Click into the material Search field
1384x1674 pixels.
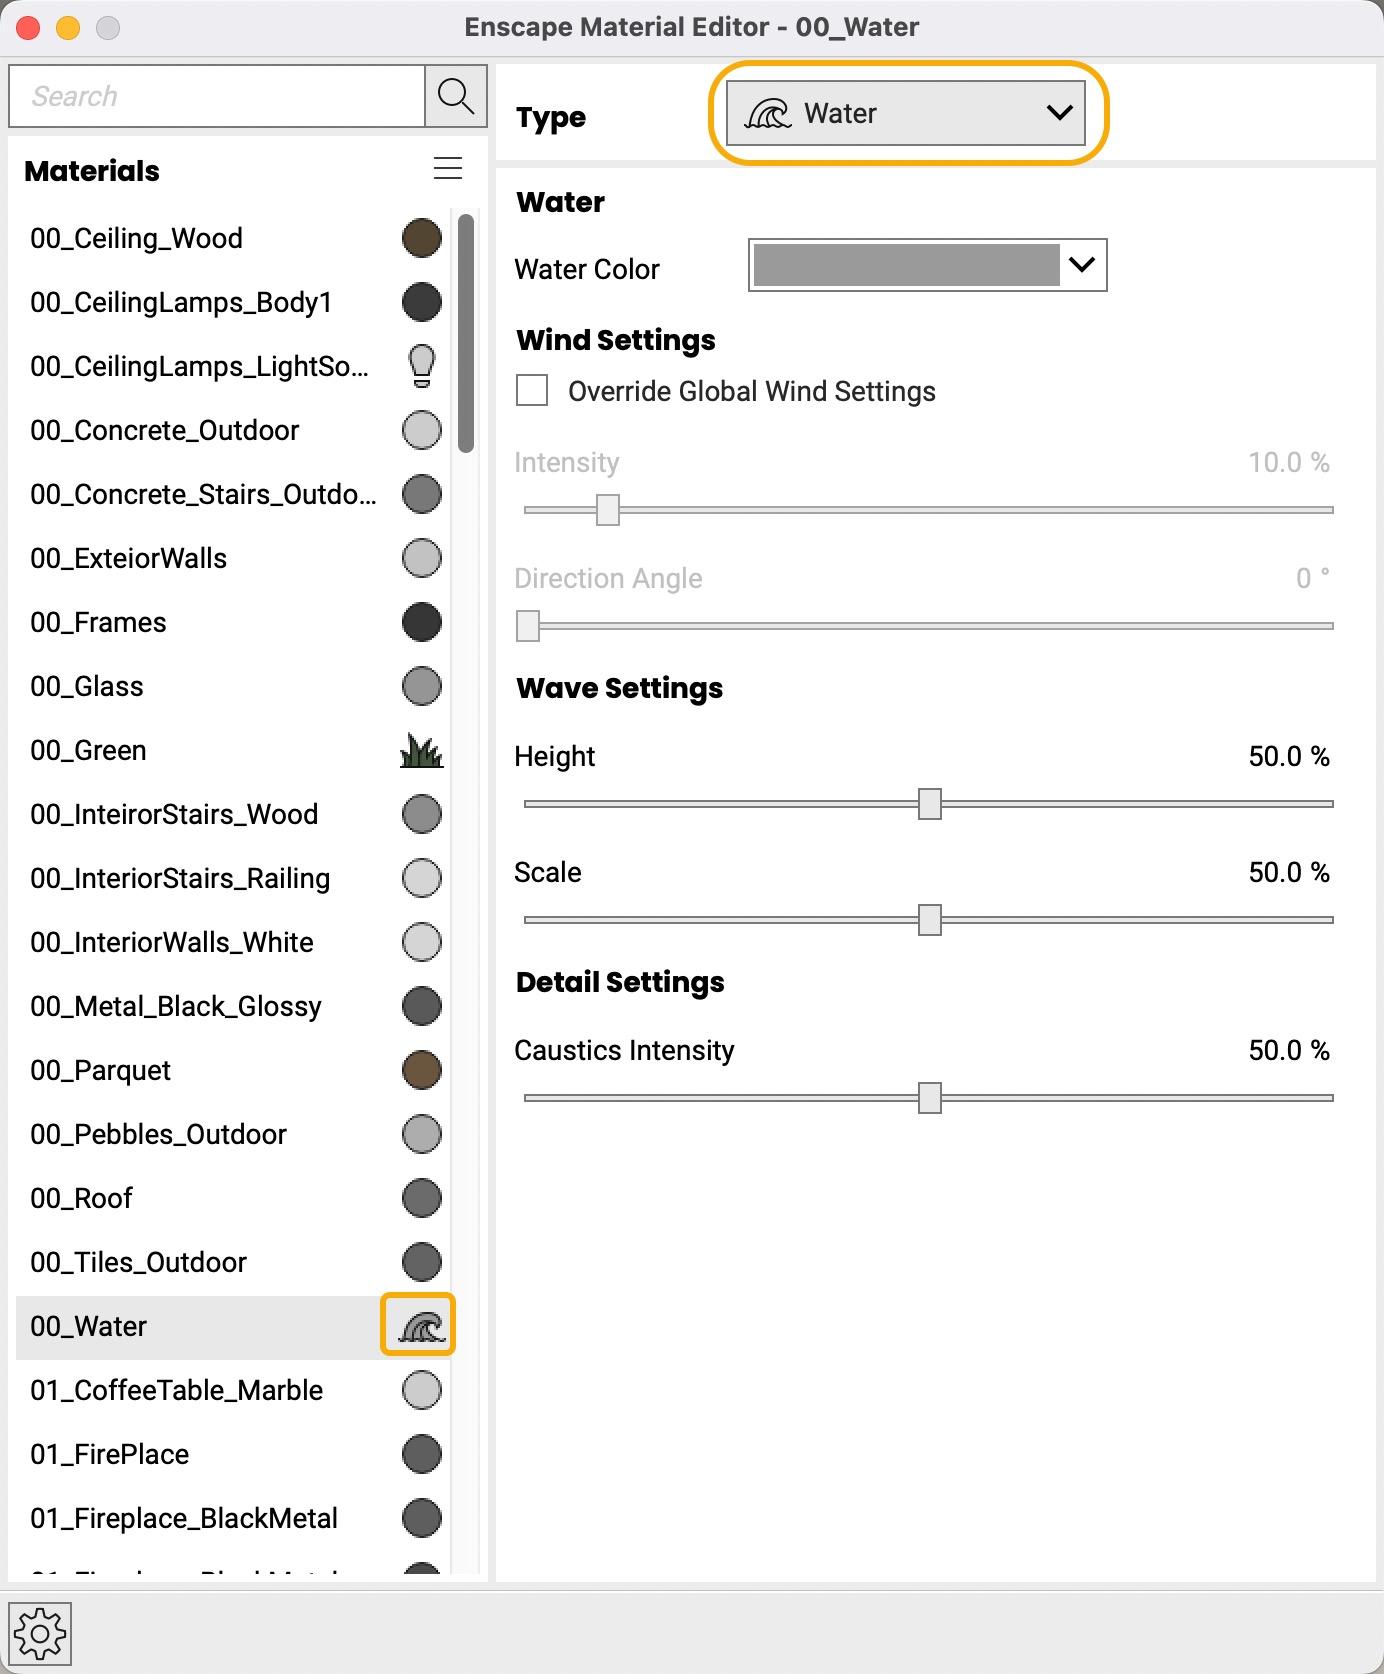[x=217, y=96]
